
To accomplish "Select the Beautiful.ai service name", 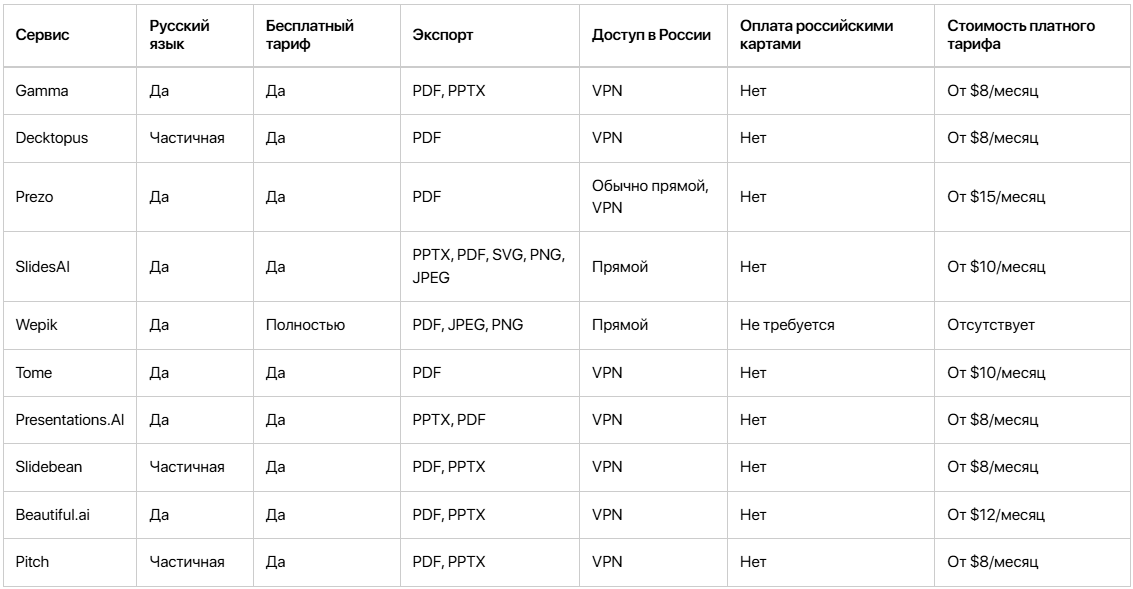I will coord(53,515).
